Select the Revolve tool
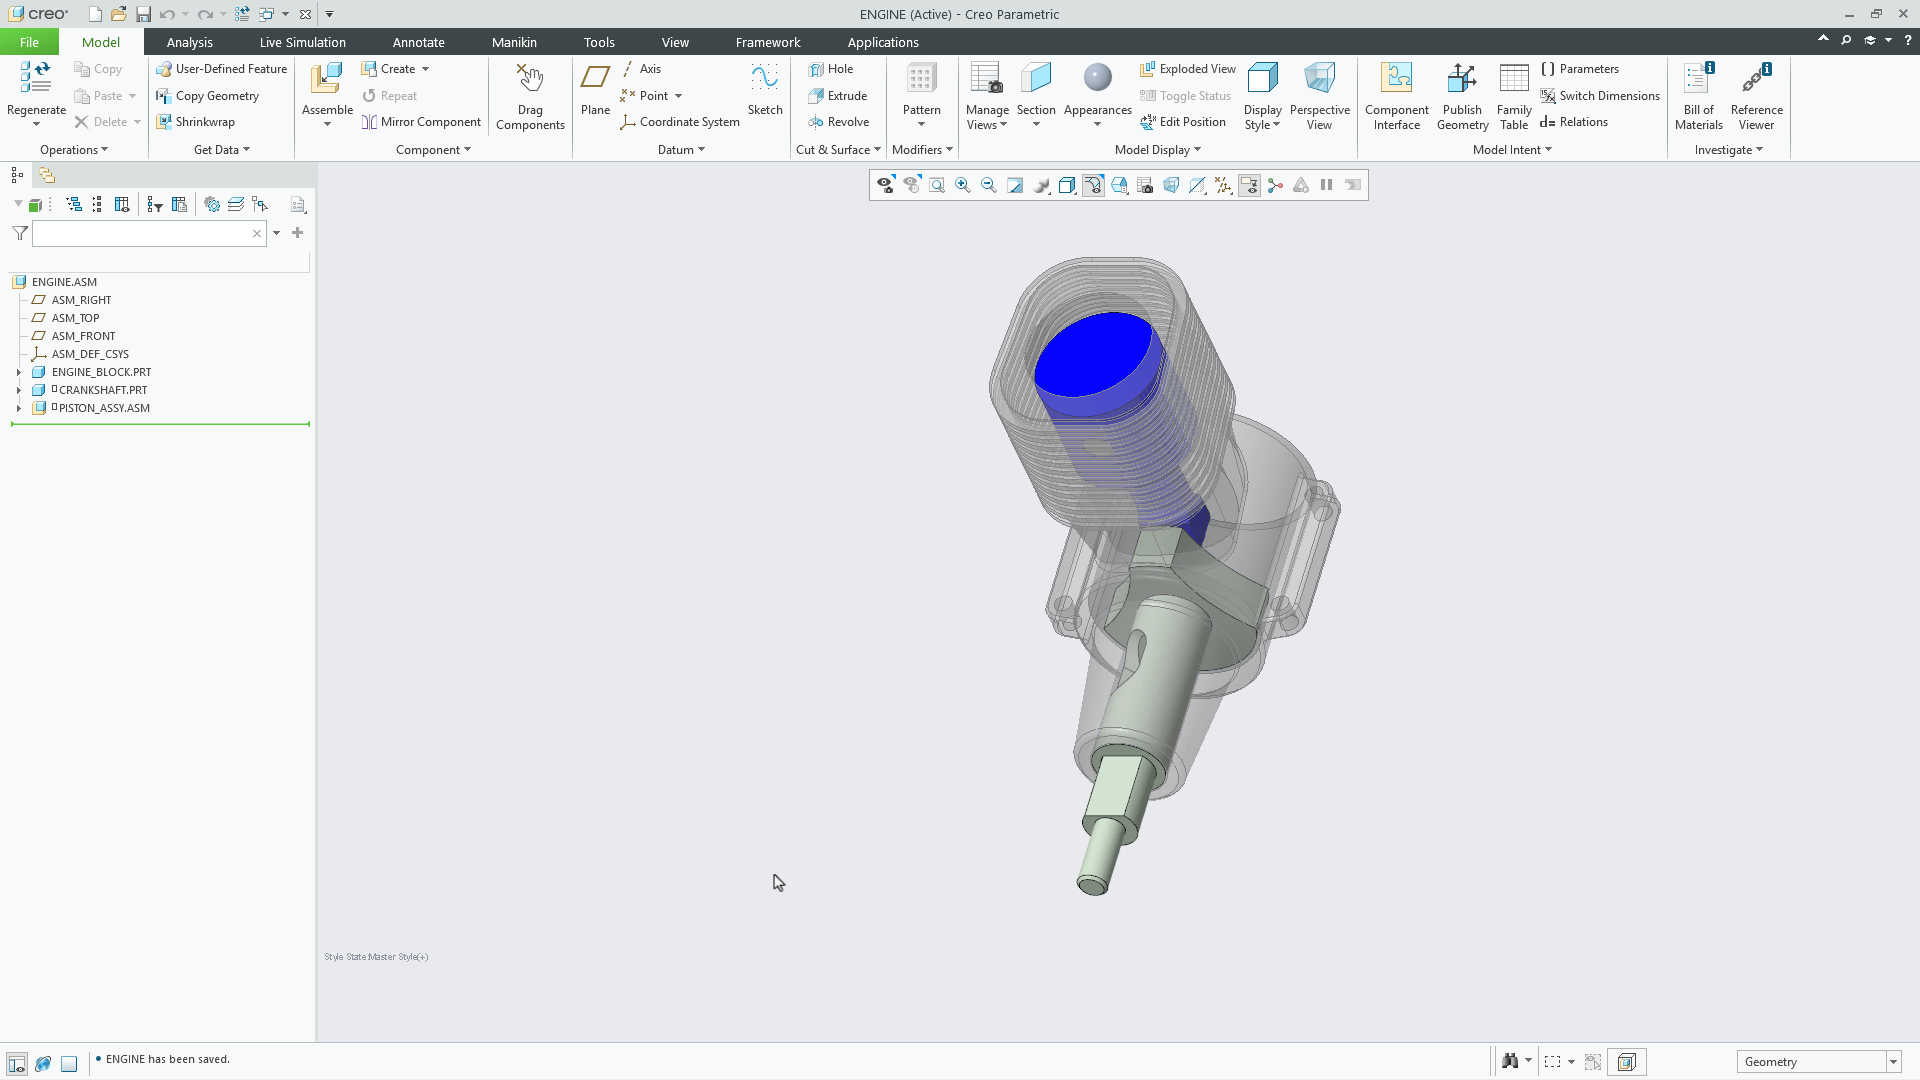The width and height of the screenshot is (1920, 1080). tap(838, 122)
